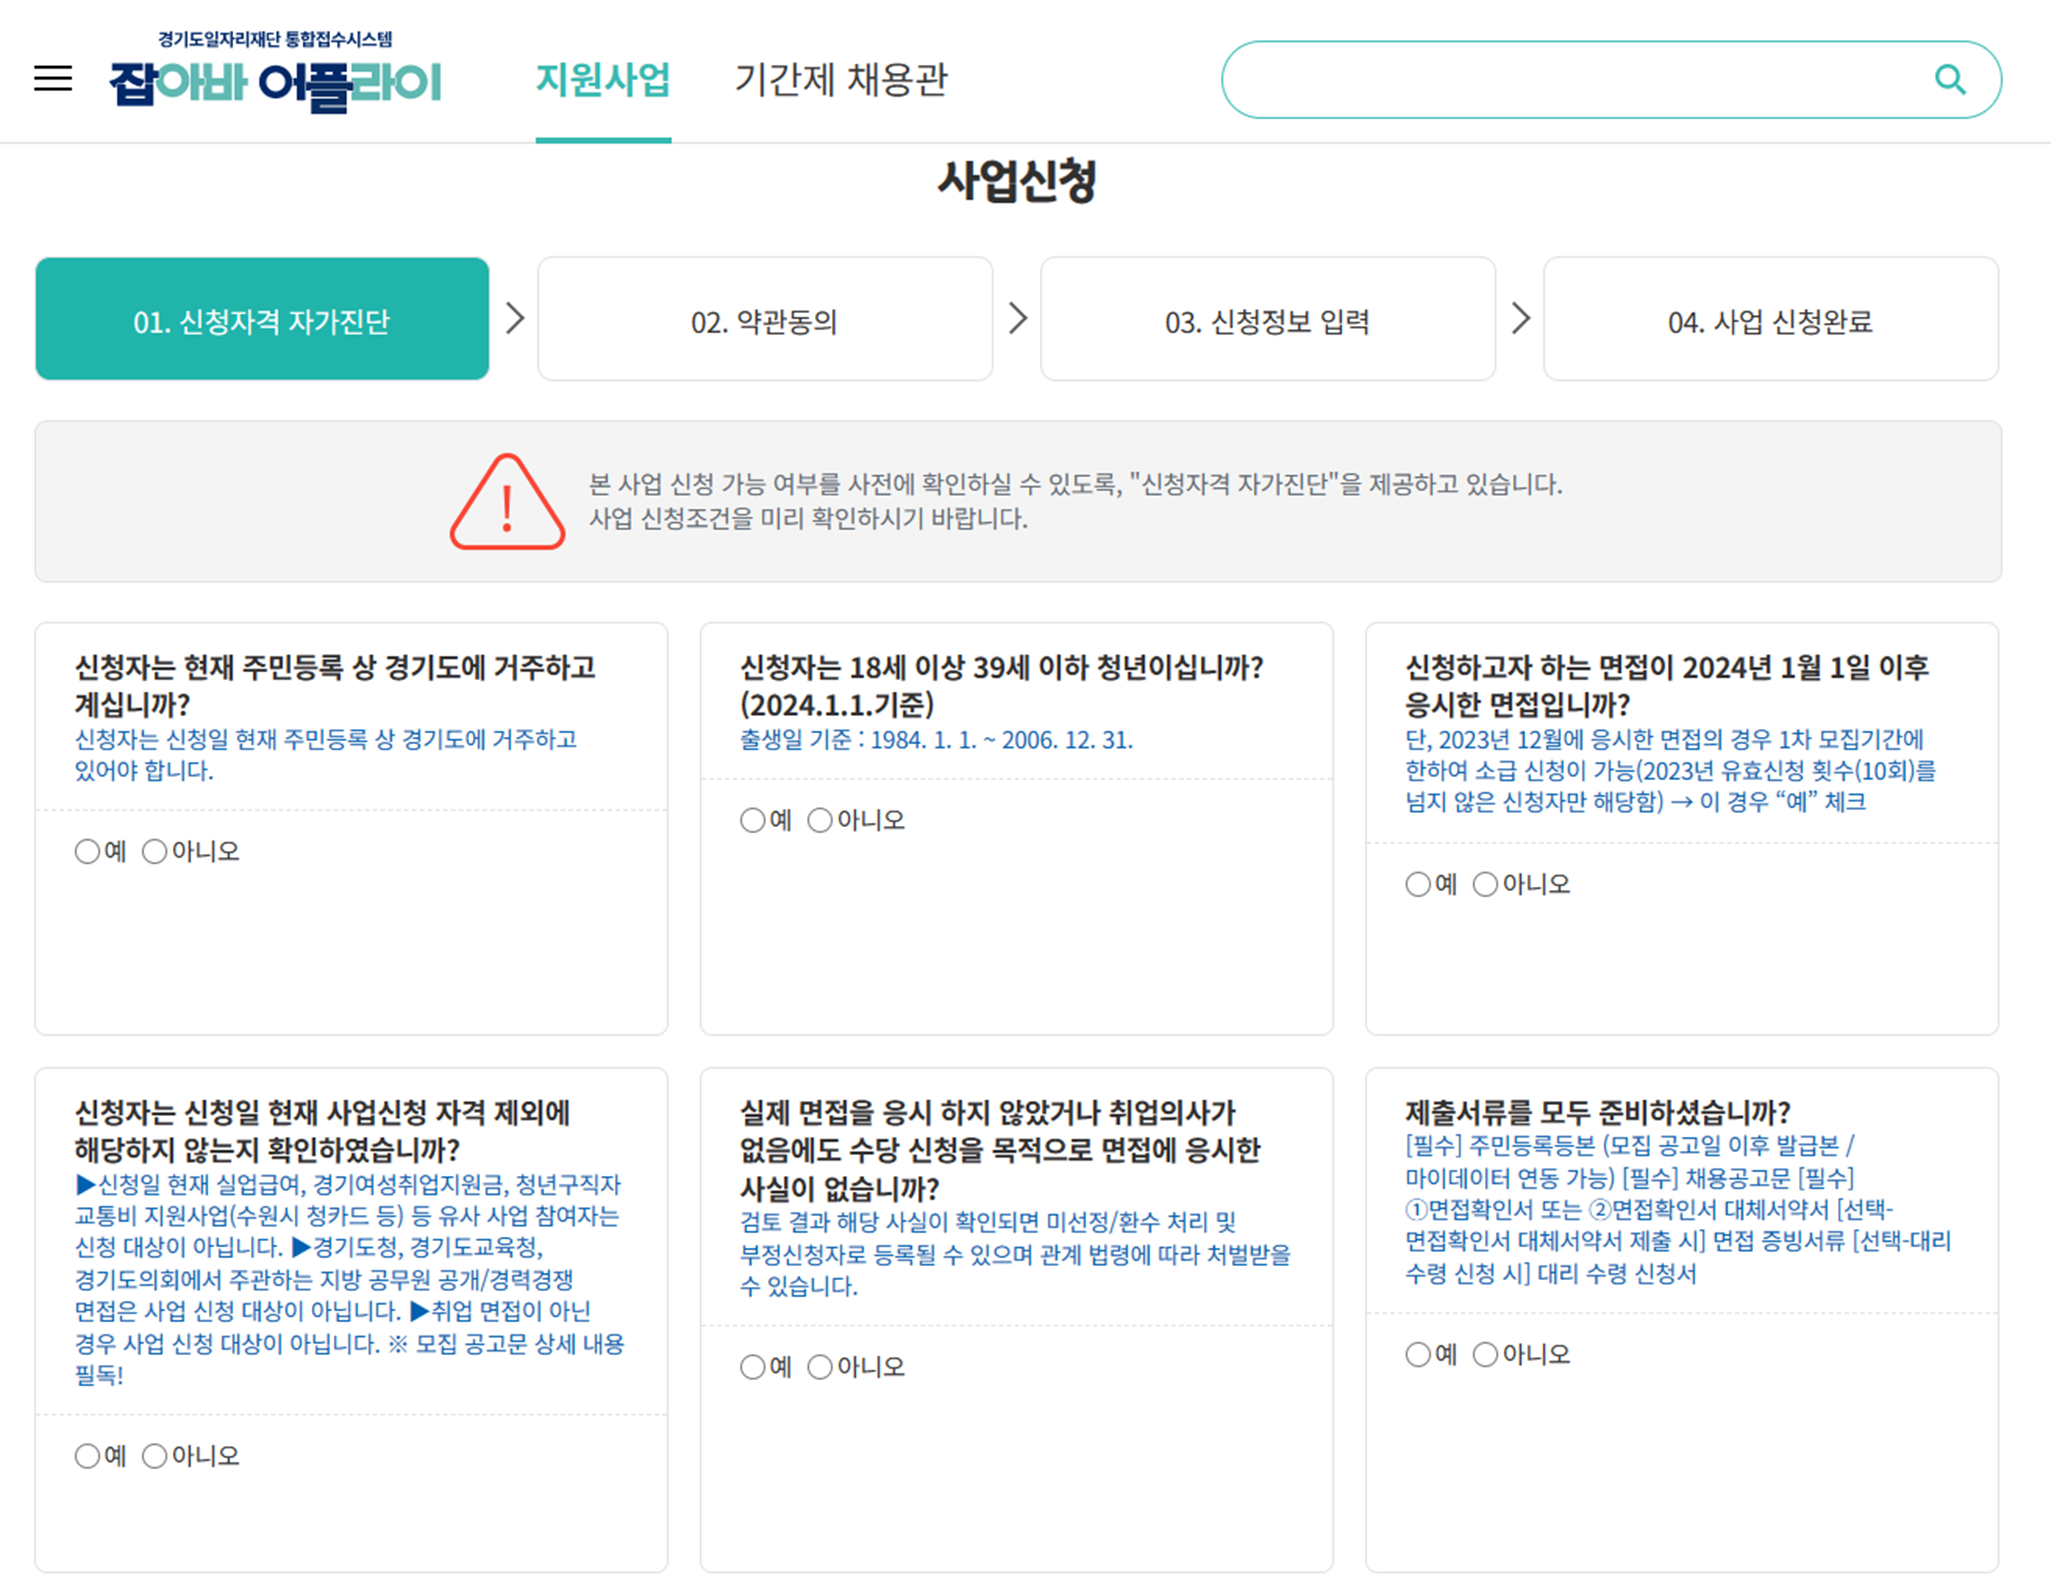This screenshot has height=1592, width=2051.
Task: Click step 01. 신청자격 자가진단
Action: coord(262,320)
